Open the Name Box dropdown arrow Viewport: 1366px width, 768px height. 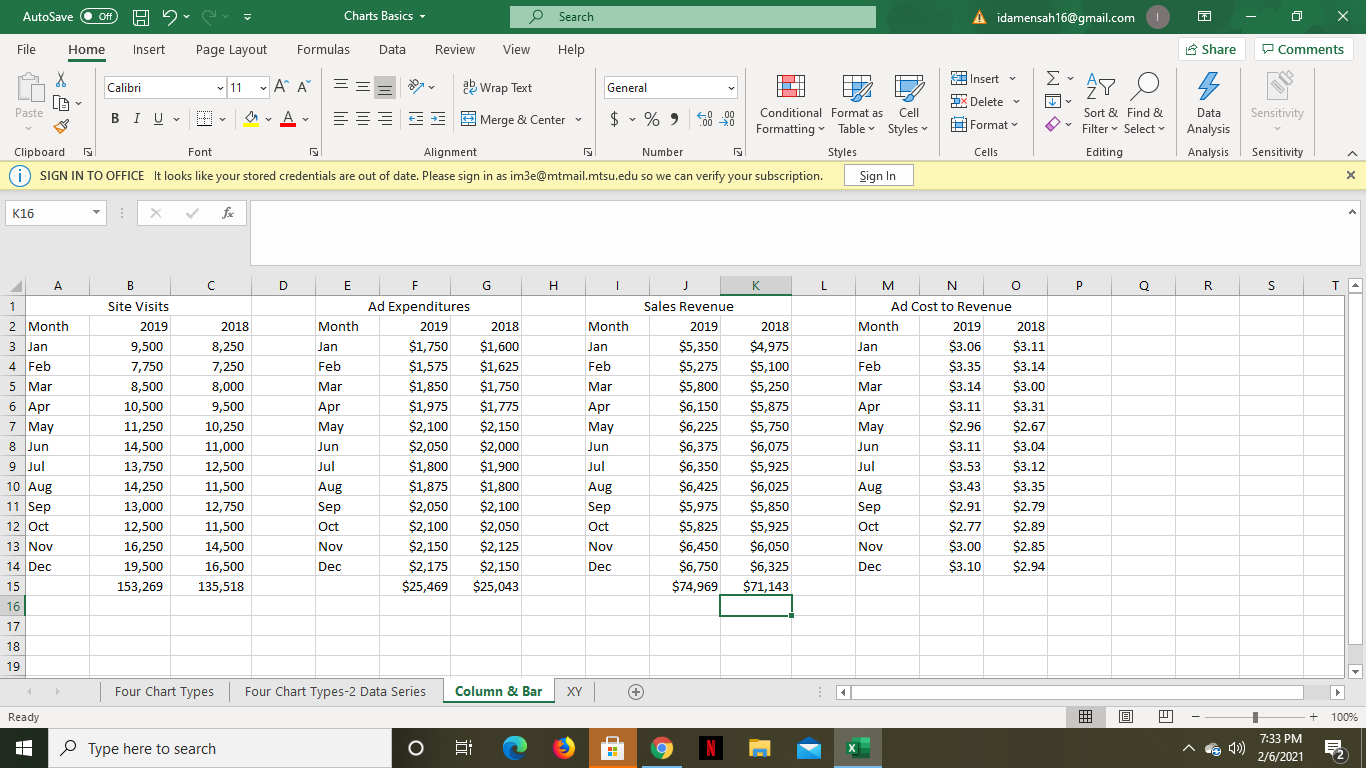click(95, 213)
